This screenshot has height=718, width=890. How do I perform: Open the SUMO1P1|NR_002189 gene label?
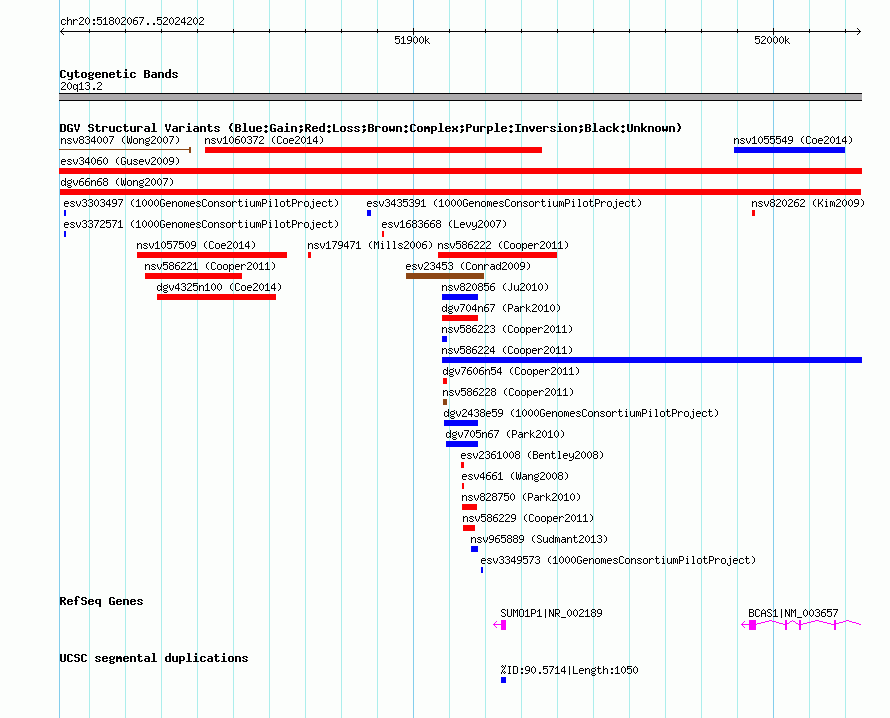[x=551, y=613]
